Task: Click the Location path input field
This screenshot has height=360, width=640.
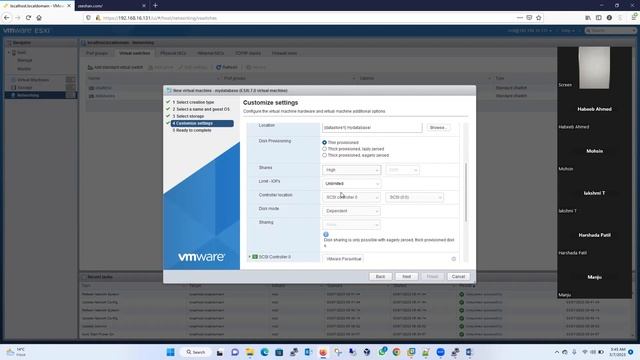Action: point(372,127)
